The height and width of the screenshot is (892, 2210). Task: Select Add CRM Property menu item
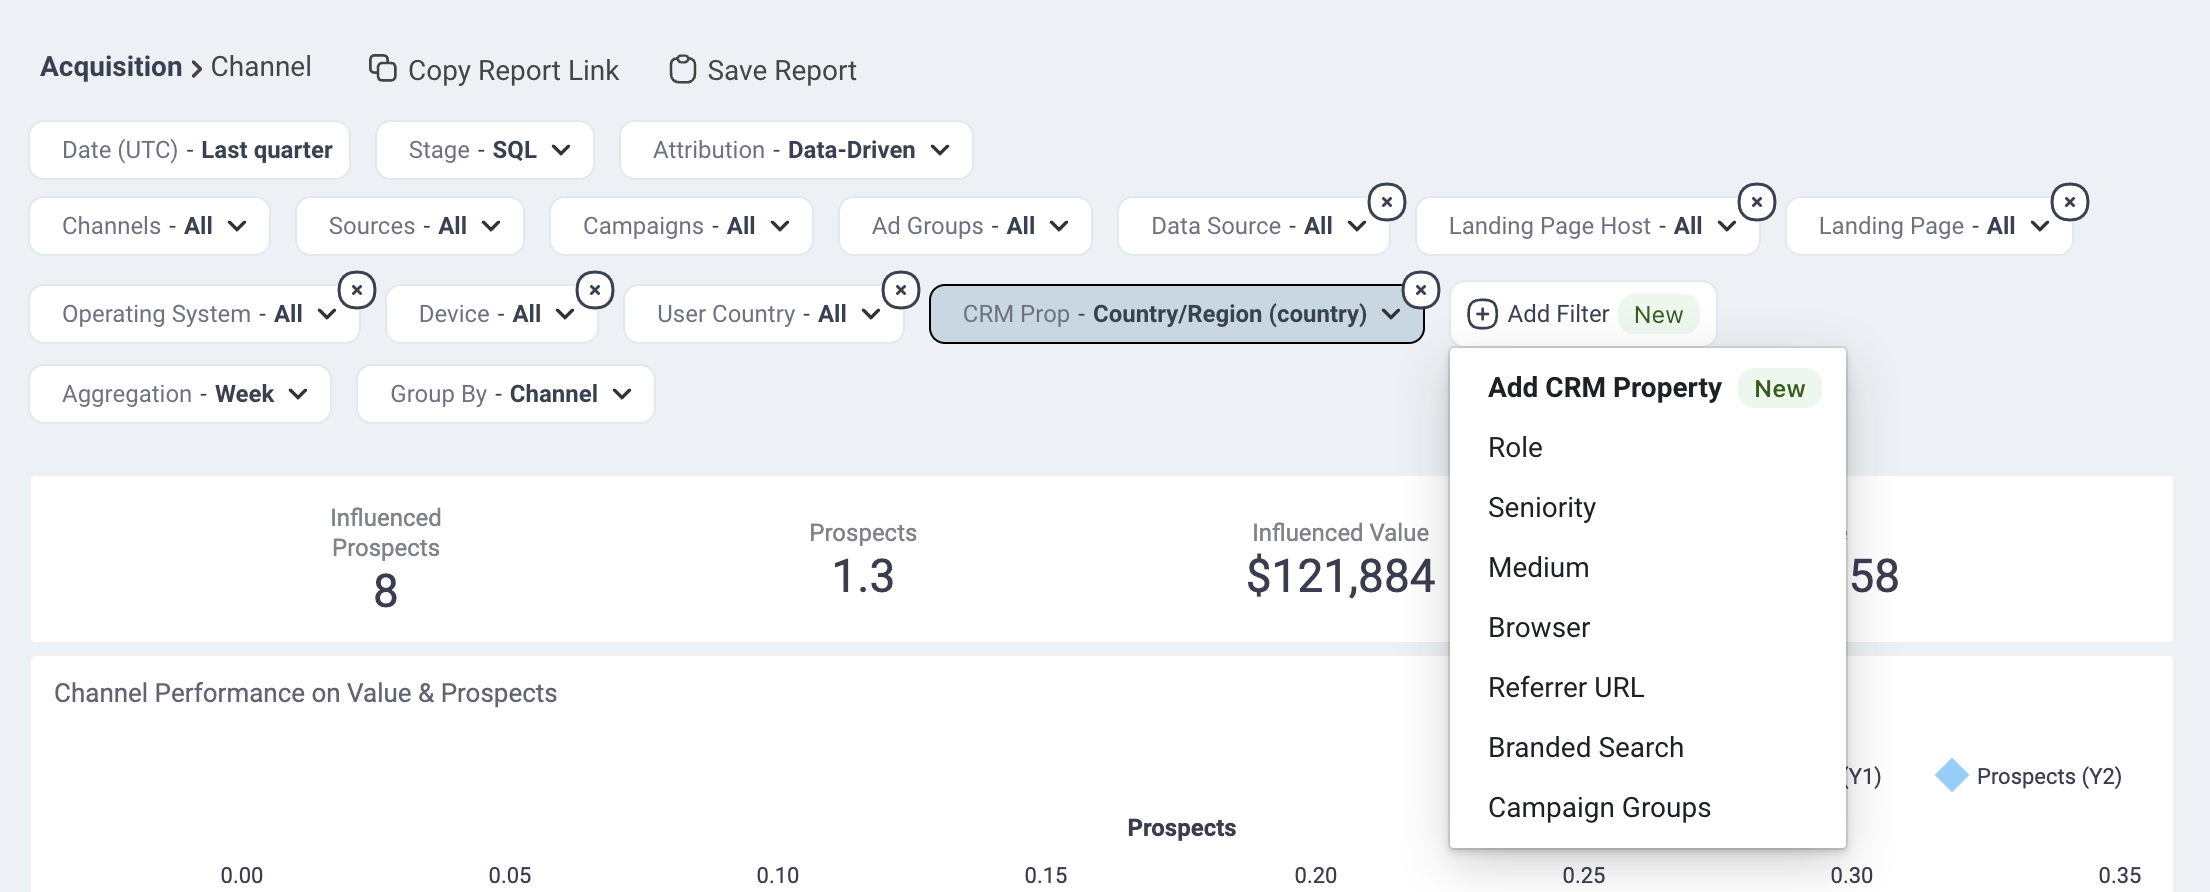[x=1648, y=388]
